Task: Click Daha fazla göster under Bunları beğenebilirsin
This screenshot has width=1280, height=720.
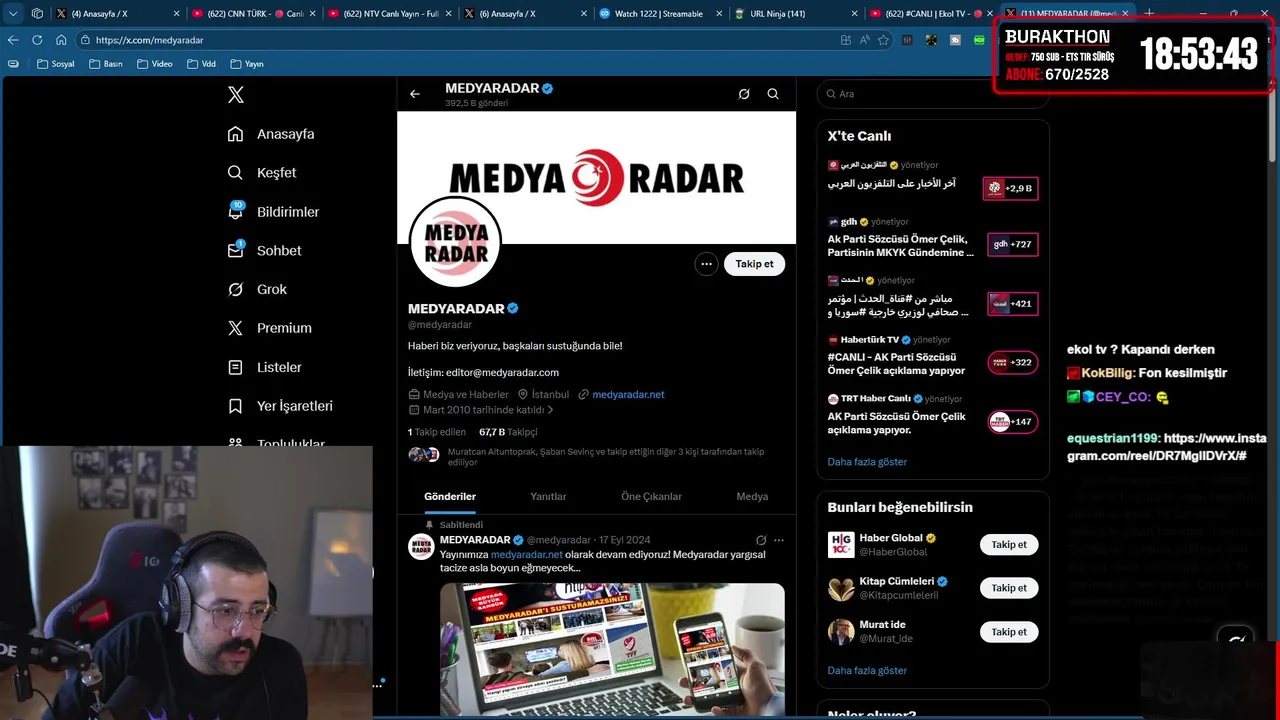Action: click(867, 671)
